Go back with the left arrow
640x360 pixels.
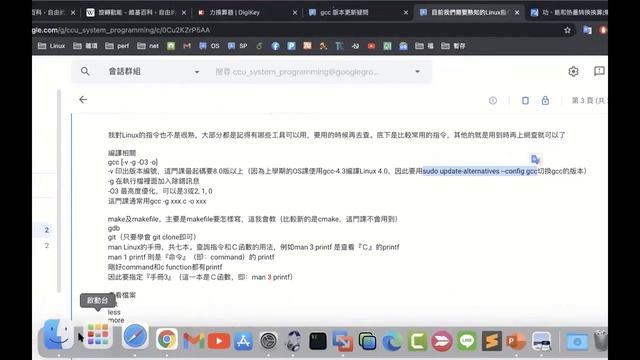tap(83, 100)
